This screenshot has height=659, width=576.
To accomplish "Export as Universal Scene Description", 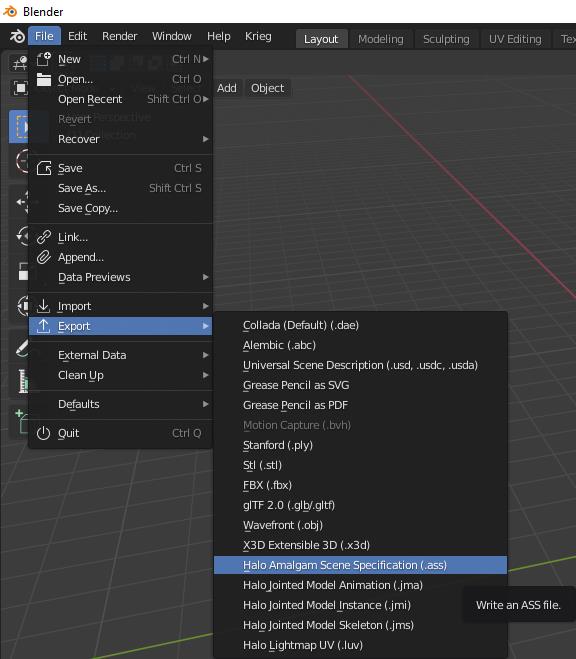I will click(x=360, y=365).
